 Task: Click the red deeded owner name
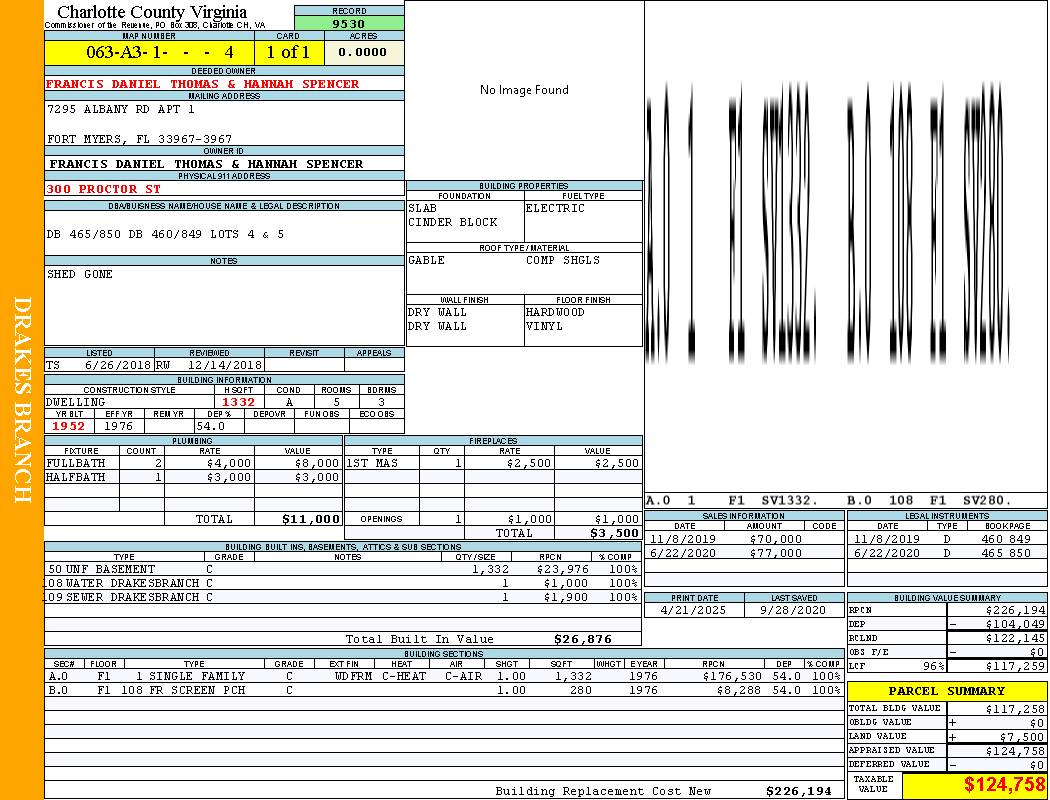click(202, 84)
